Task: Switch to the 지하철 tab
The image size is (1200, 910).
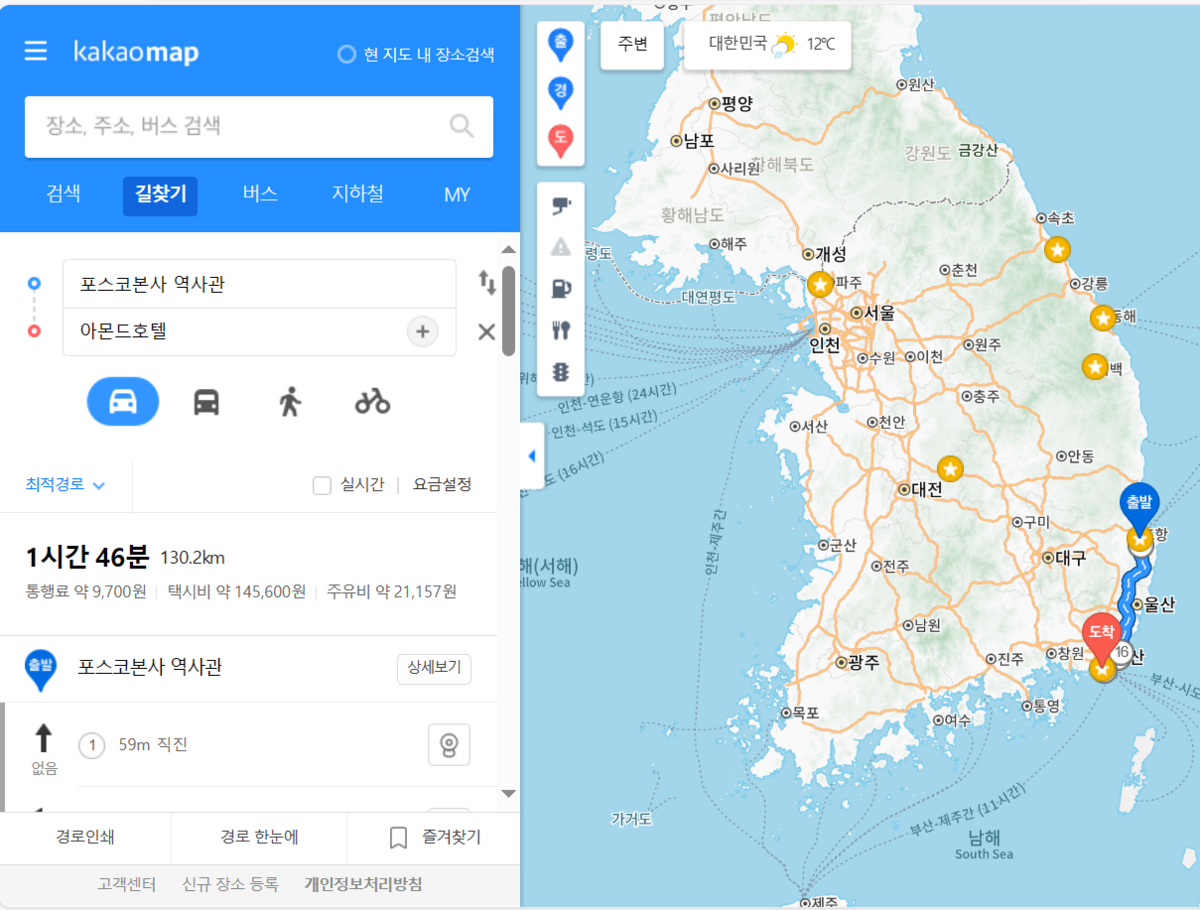Action: point(357,195)
